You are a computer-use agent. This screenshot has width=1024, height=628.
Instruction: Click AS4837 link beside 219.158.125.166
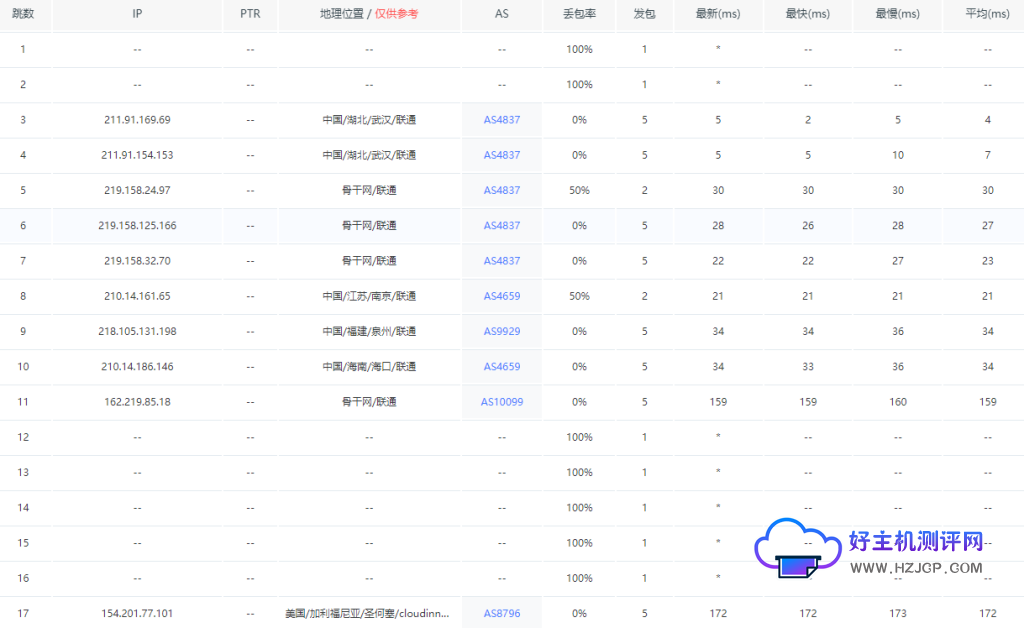coord(502,226)
